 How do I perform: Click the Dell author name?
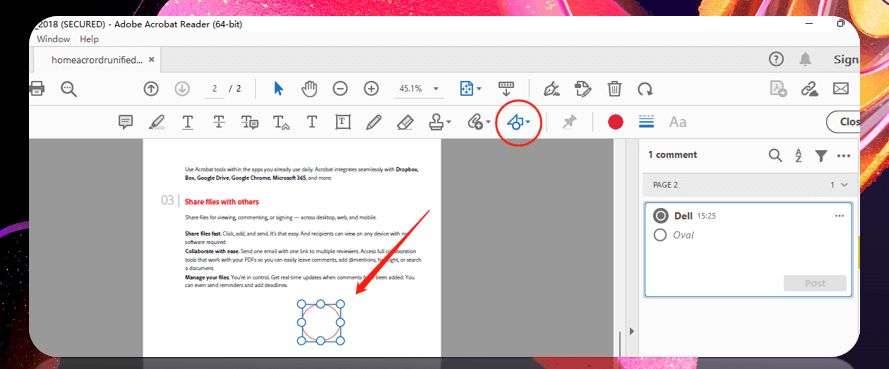pos(683,216)
